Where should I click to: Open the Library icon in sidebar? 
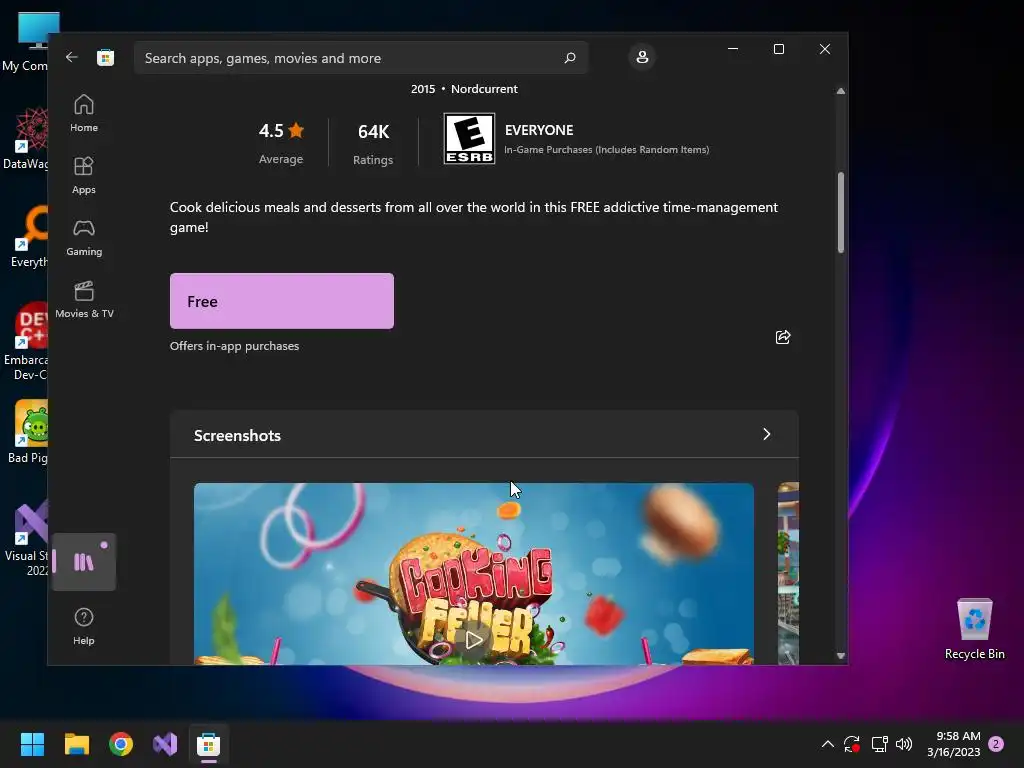click(84, 562)
